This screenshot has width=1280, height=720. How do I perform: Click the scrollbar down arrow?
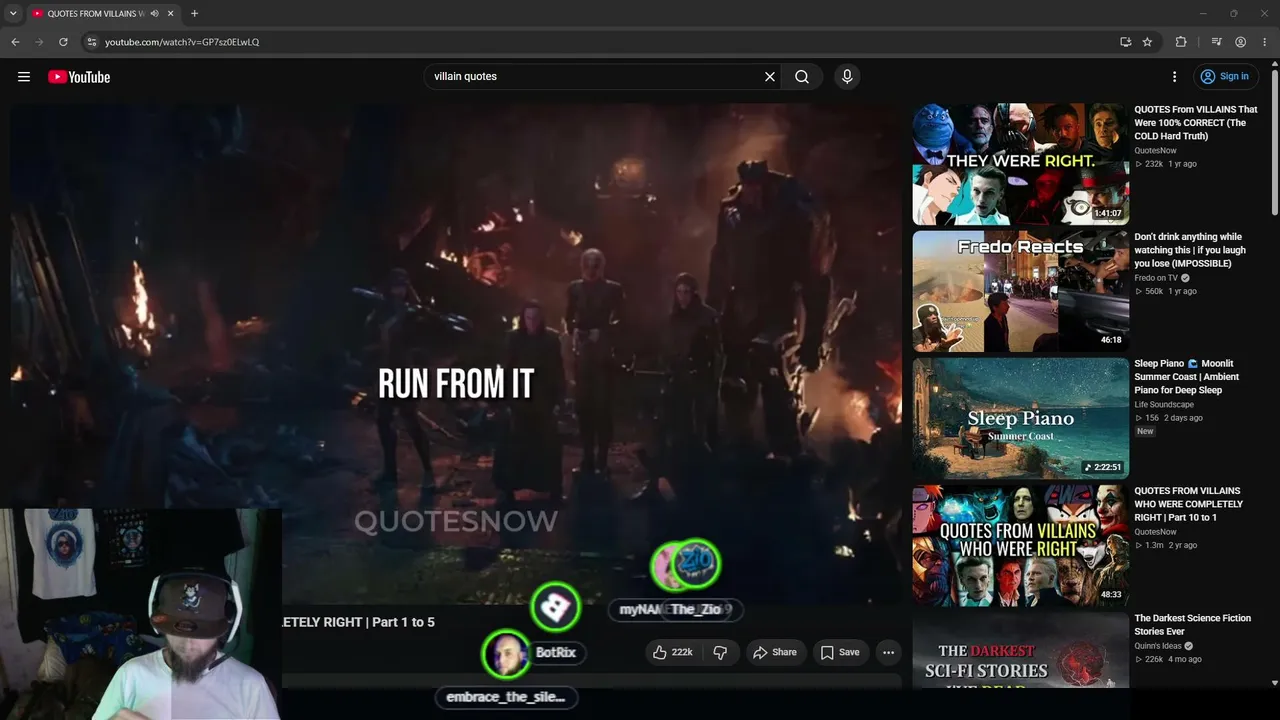coord(1274,683)
